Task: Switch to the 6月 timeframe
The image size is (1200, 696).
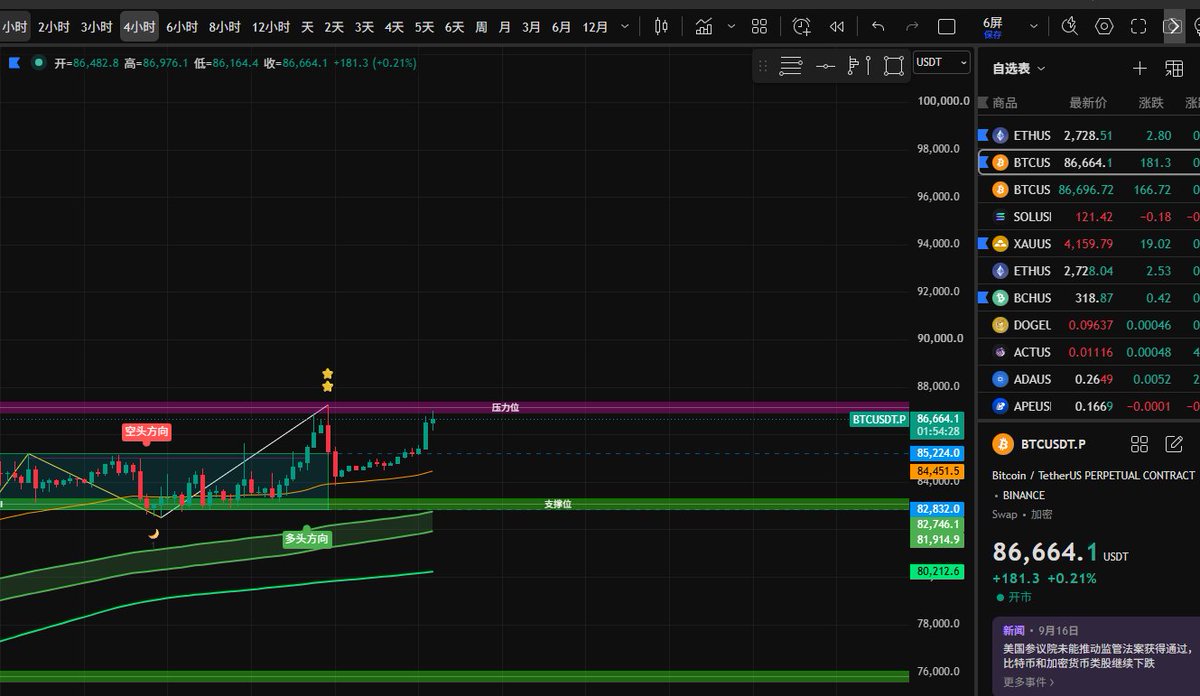Action: point(562,27)
